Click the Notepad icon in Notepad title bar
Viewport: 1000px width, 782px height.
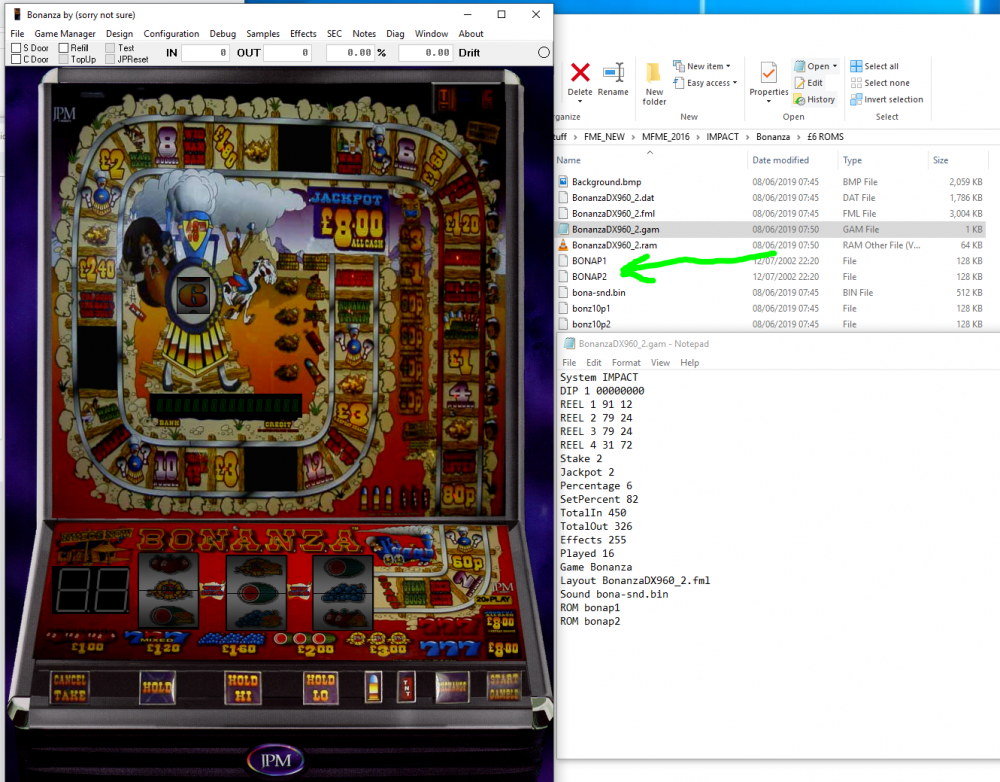(569, 343)
